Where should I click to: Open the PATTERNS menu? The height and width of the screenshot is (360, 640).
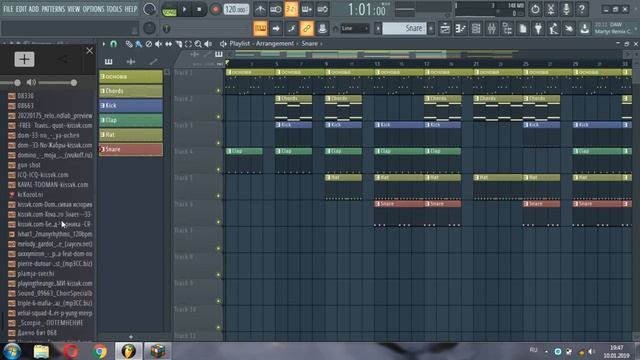53,9
